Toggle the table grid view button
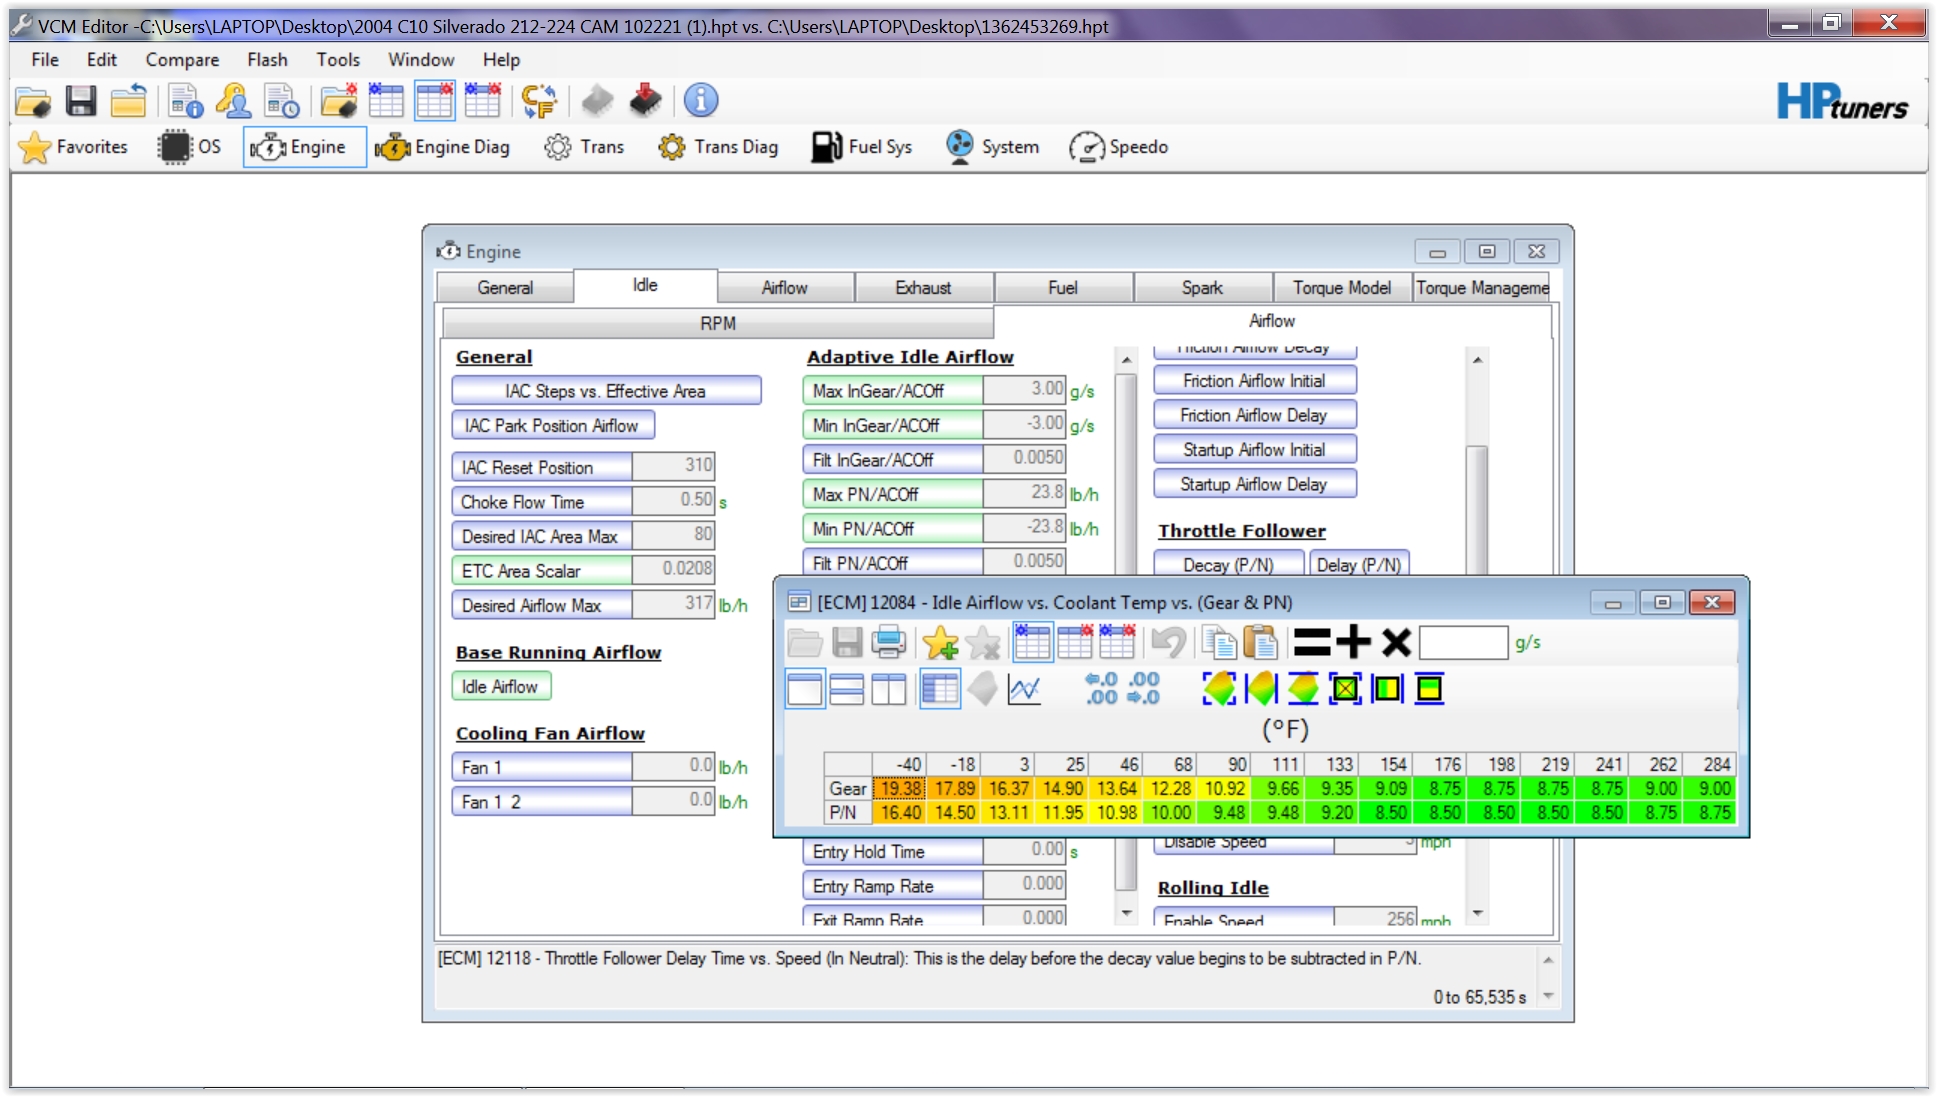The height and width of the screenshot is (1097, 1937). (x=939, y=689)
